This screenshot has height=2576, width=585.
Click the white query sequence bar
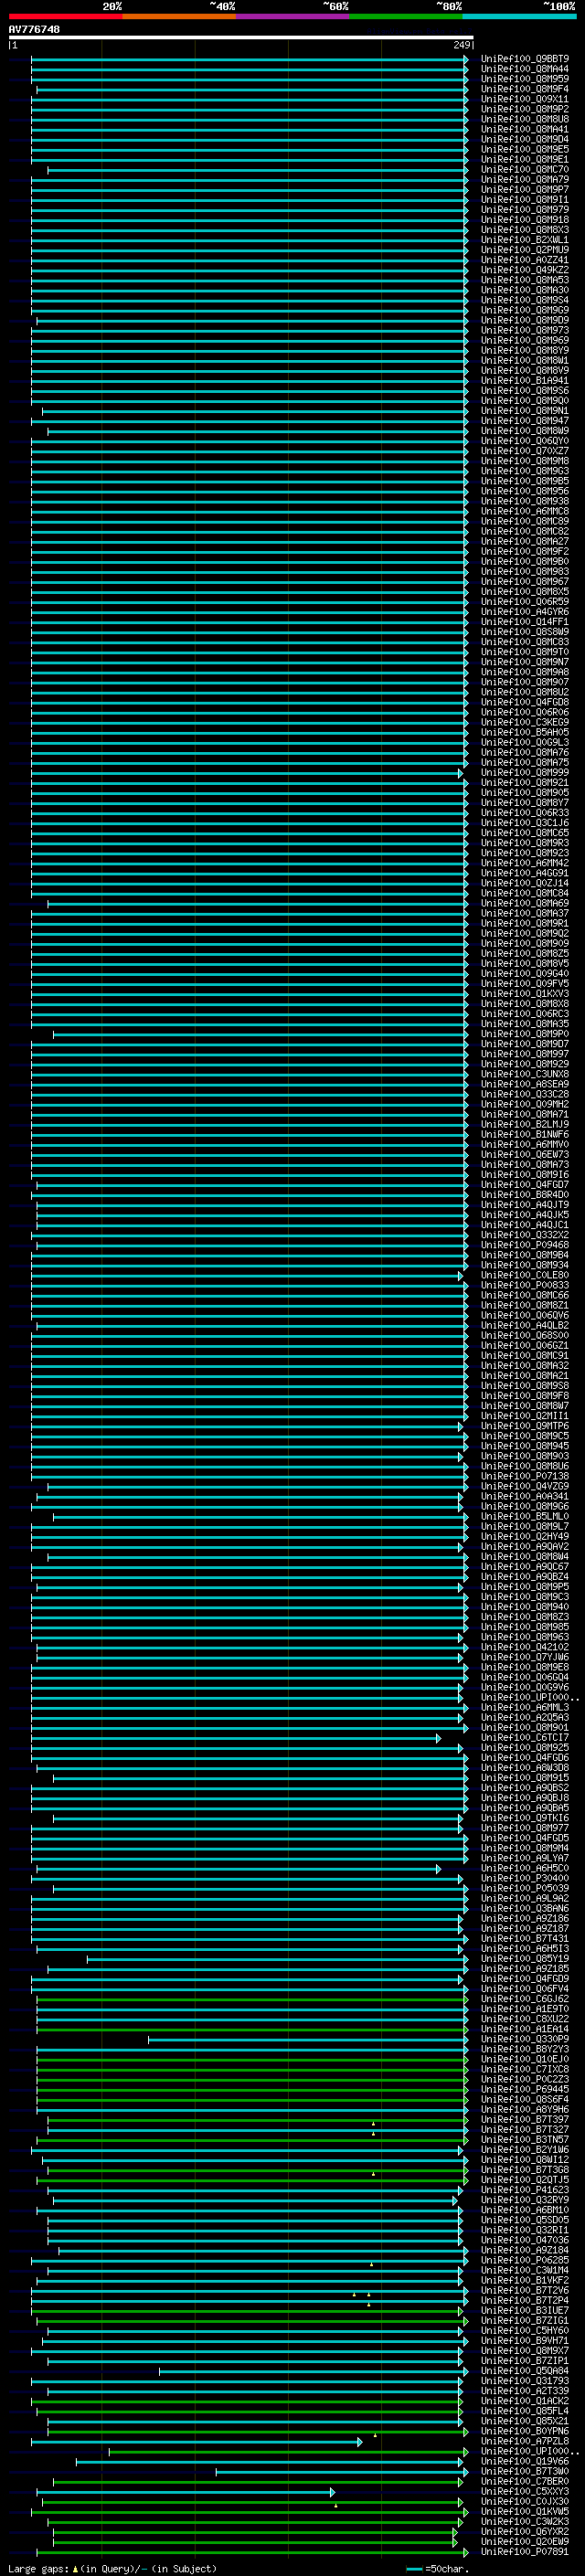point(241,37)
